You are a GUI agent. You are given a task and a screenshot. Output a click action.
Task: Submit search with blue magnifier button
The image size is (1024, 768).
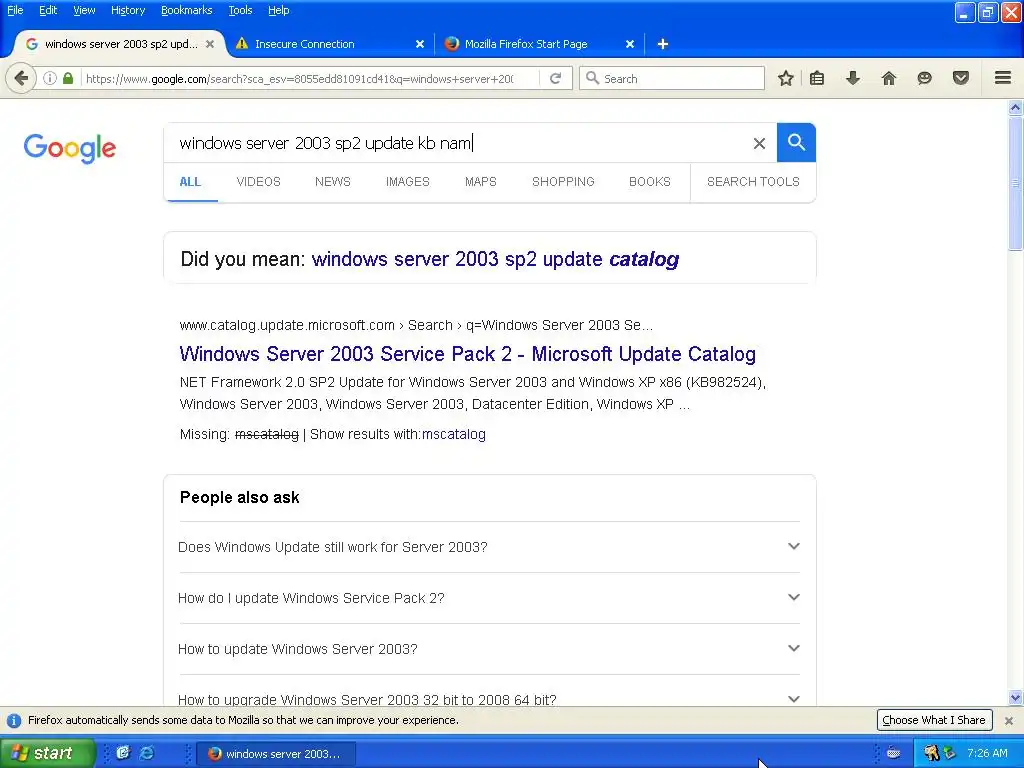[796, 142]
